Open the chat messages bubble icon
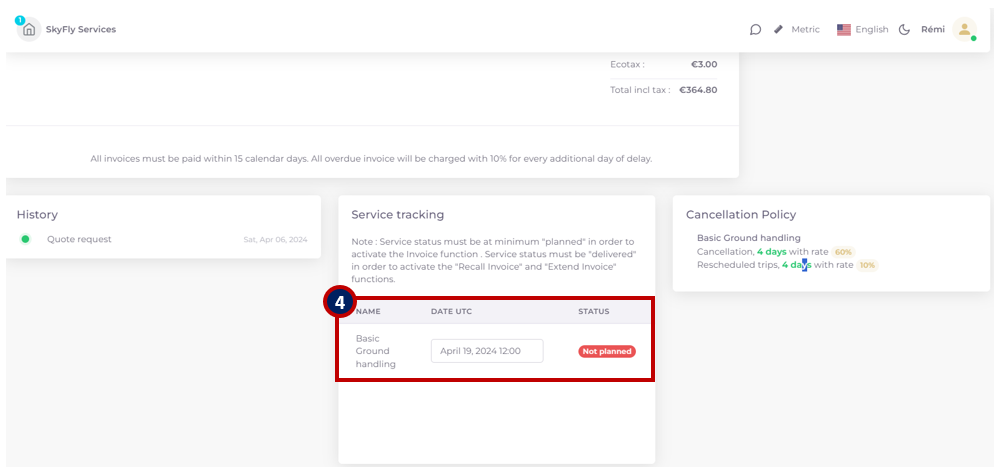Screen dimensions: 997x468 755,29
